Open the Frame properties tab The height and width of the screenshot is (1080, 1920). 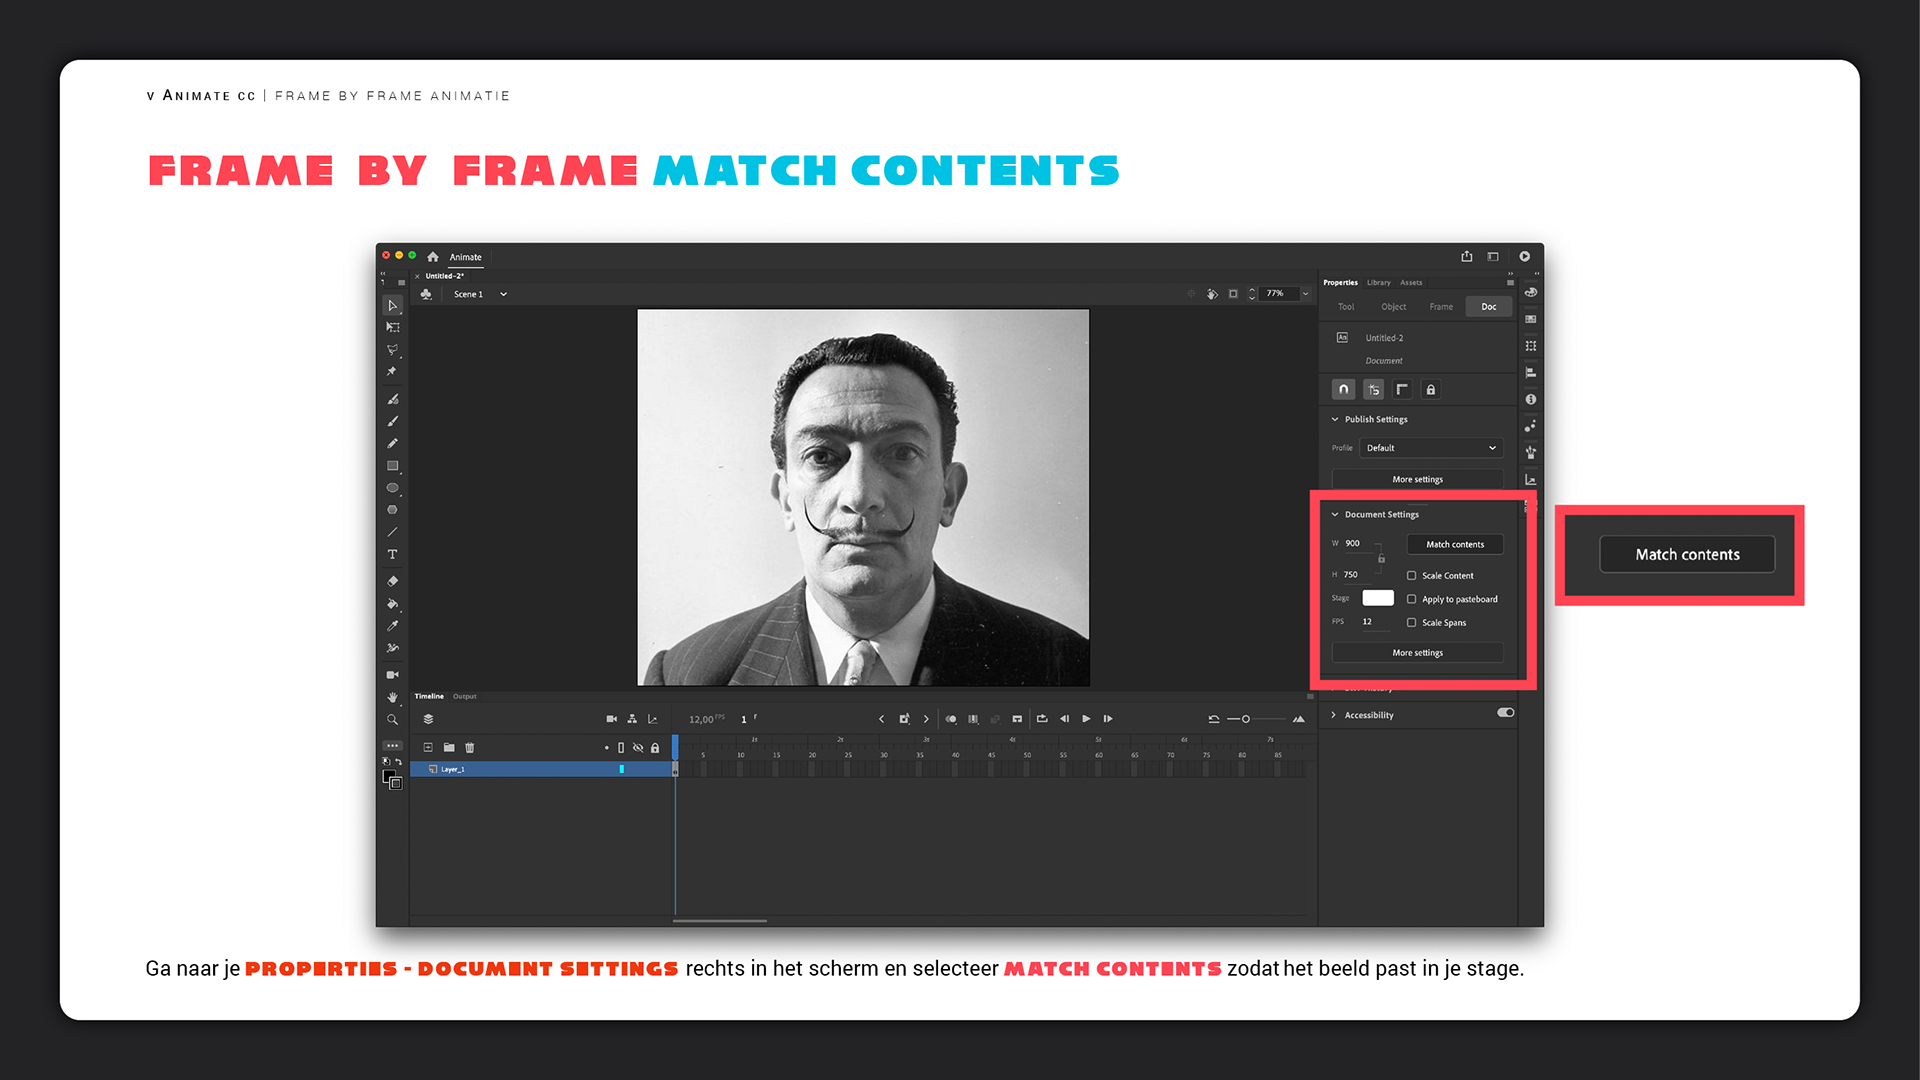coord(1440,307)
